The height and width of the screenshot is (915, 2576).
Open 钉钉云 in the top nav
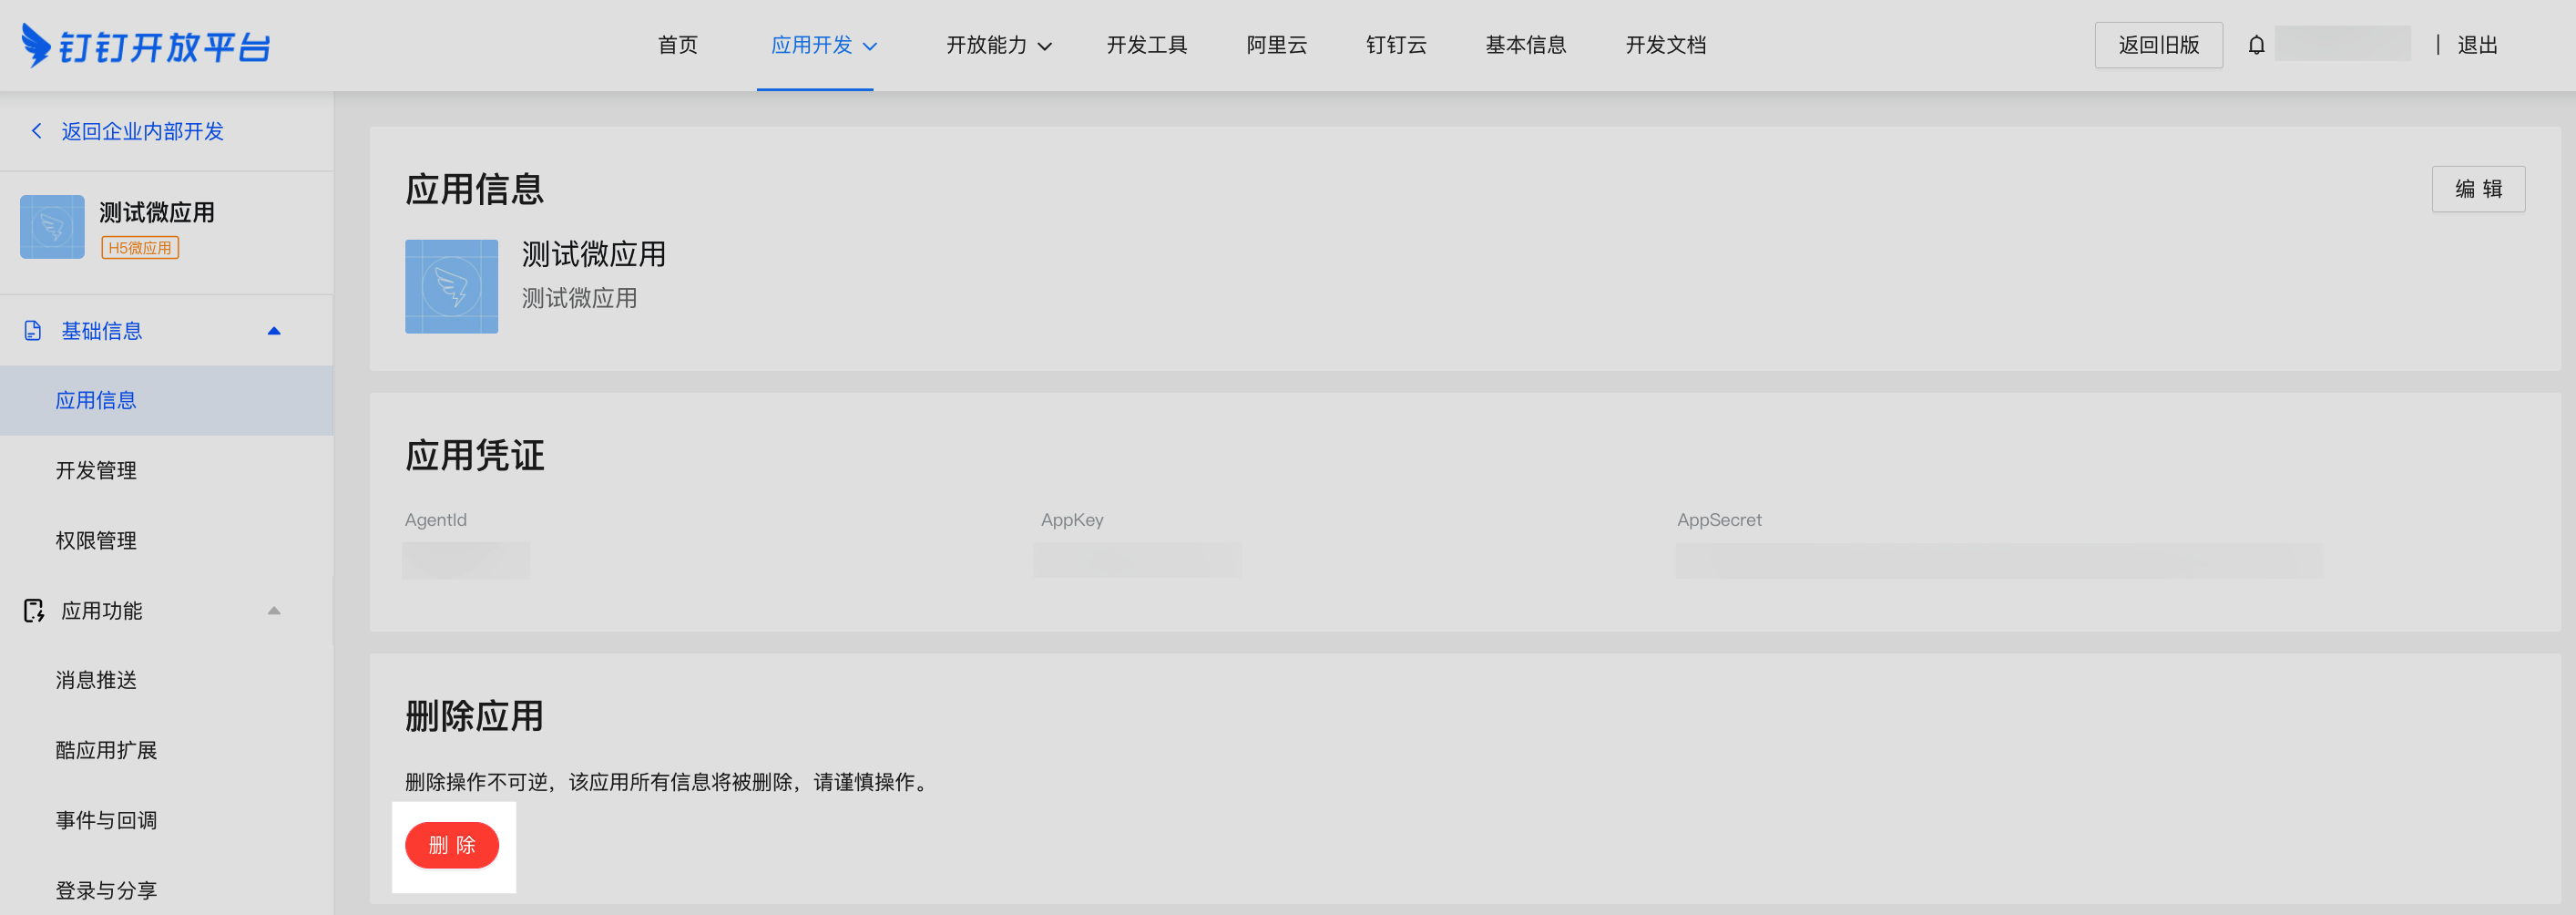[1396, 45]
